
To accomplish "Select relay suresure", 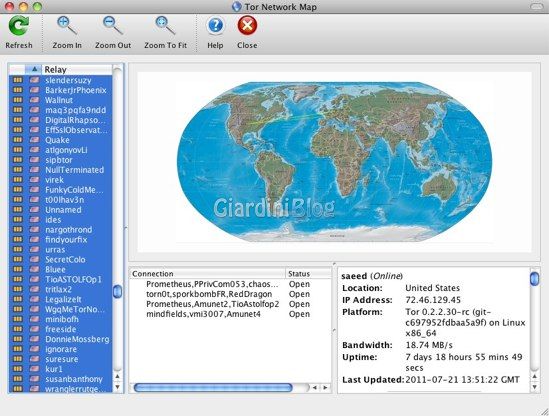I will pyautogui.click(x=62, y=359).
